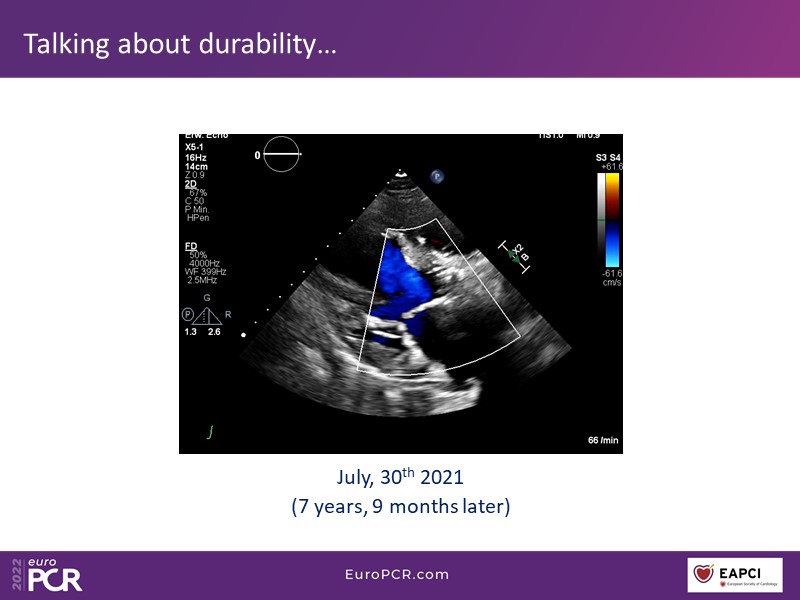The width and height of the screenshot is (800, 600).
Task: Click the '7 years, 9 months later' text
Action: 400,507
